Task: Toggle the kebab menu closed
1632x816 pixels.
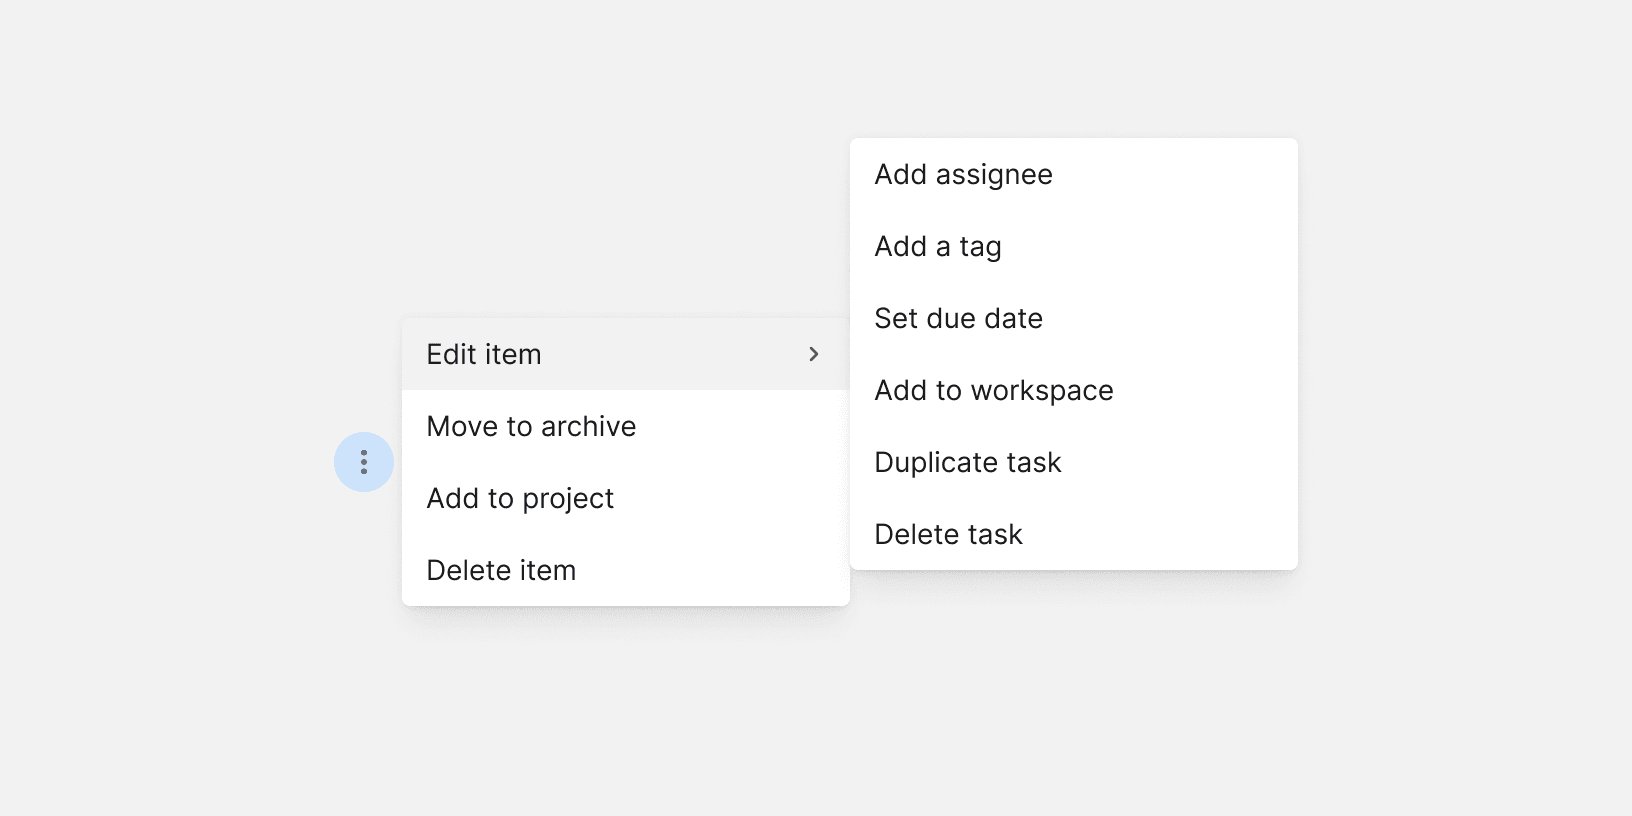Action: tap(364, 462)
